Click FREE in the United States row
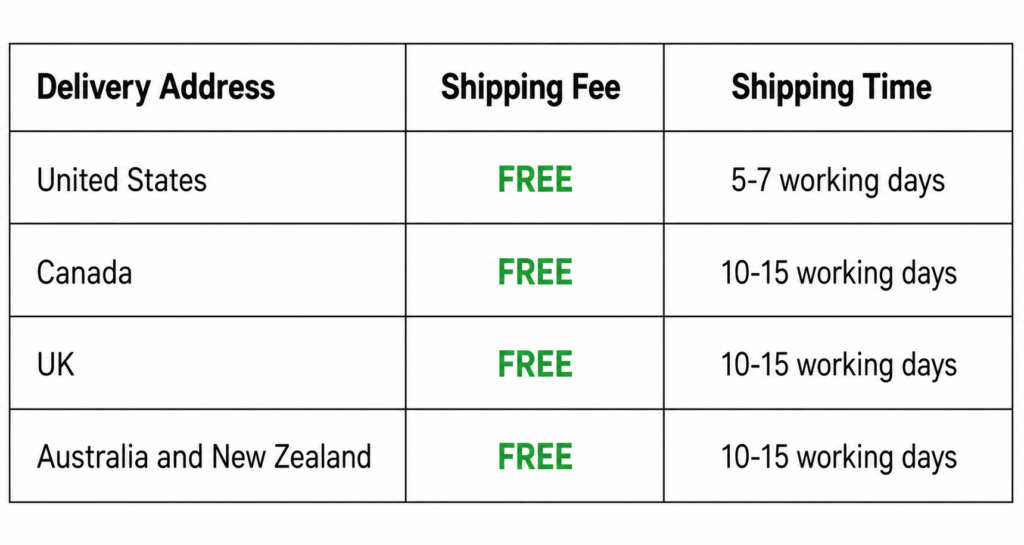The height and width of the screenshot is (545, 1024). point(535,179)
